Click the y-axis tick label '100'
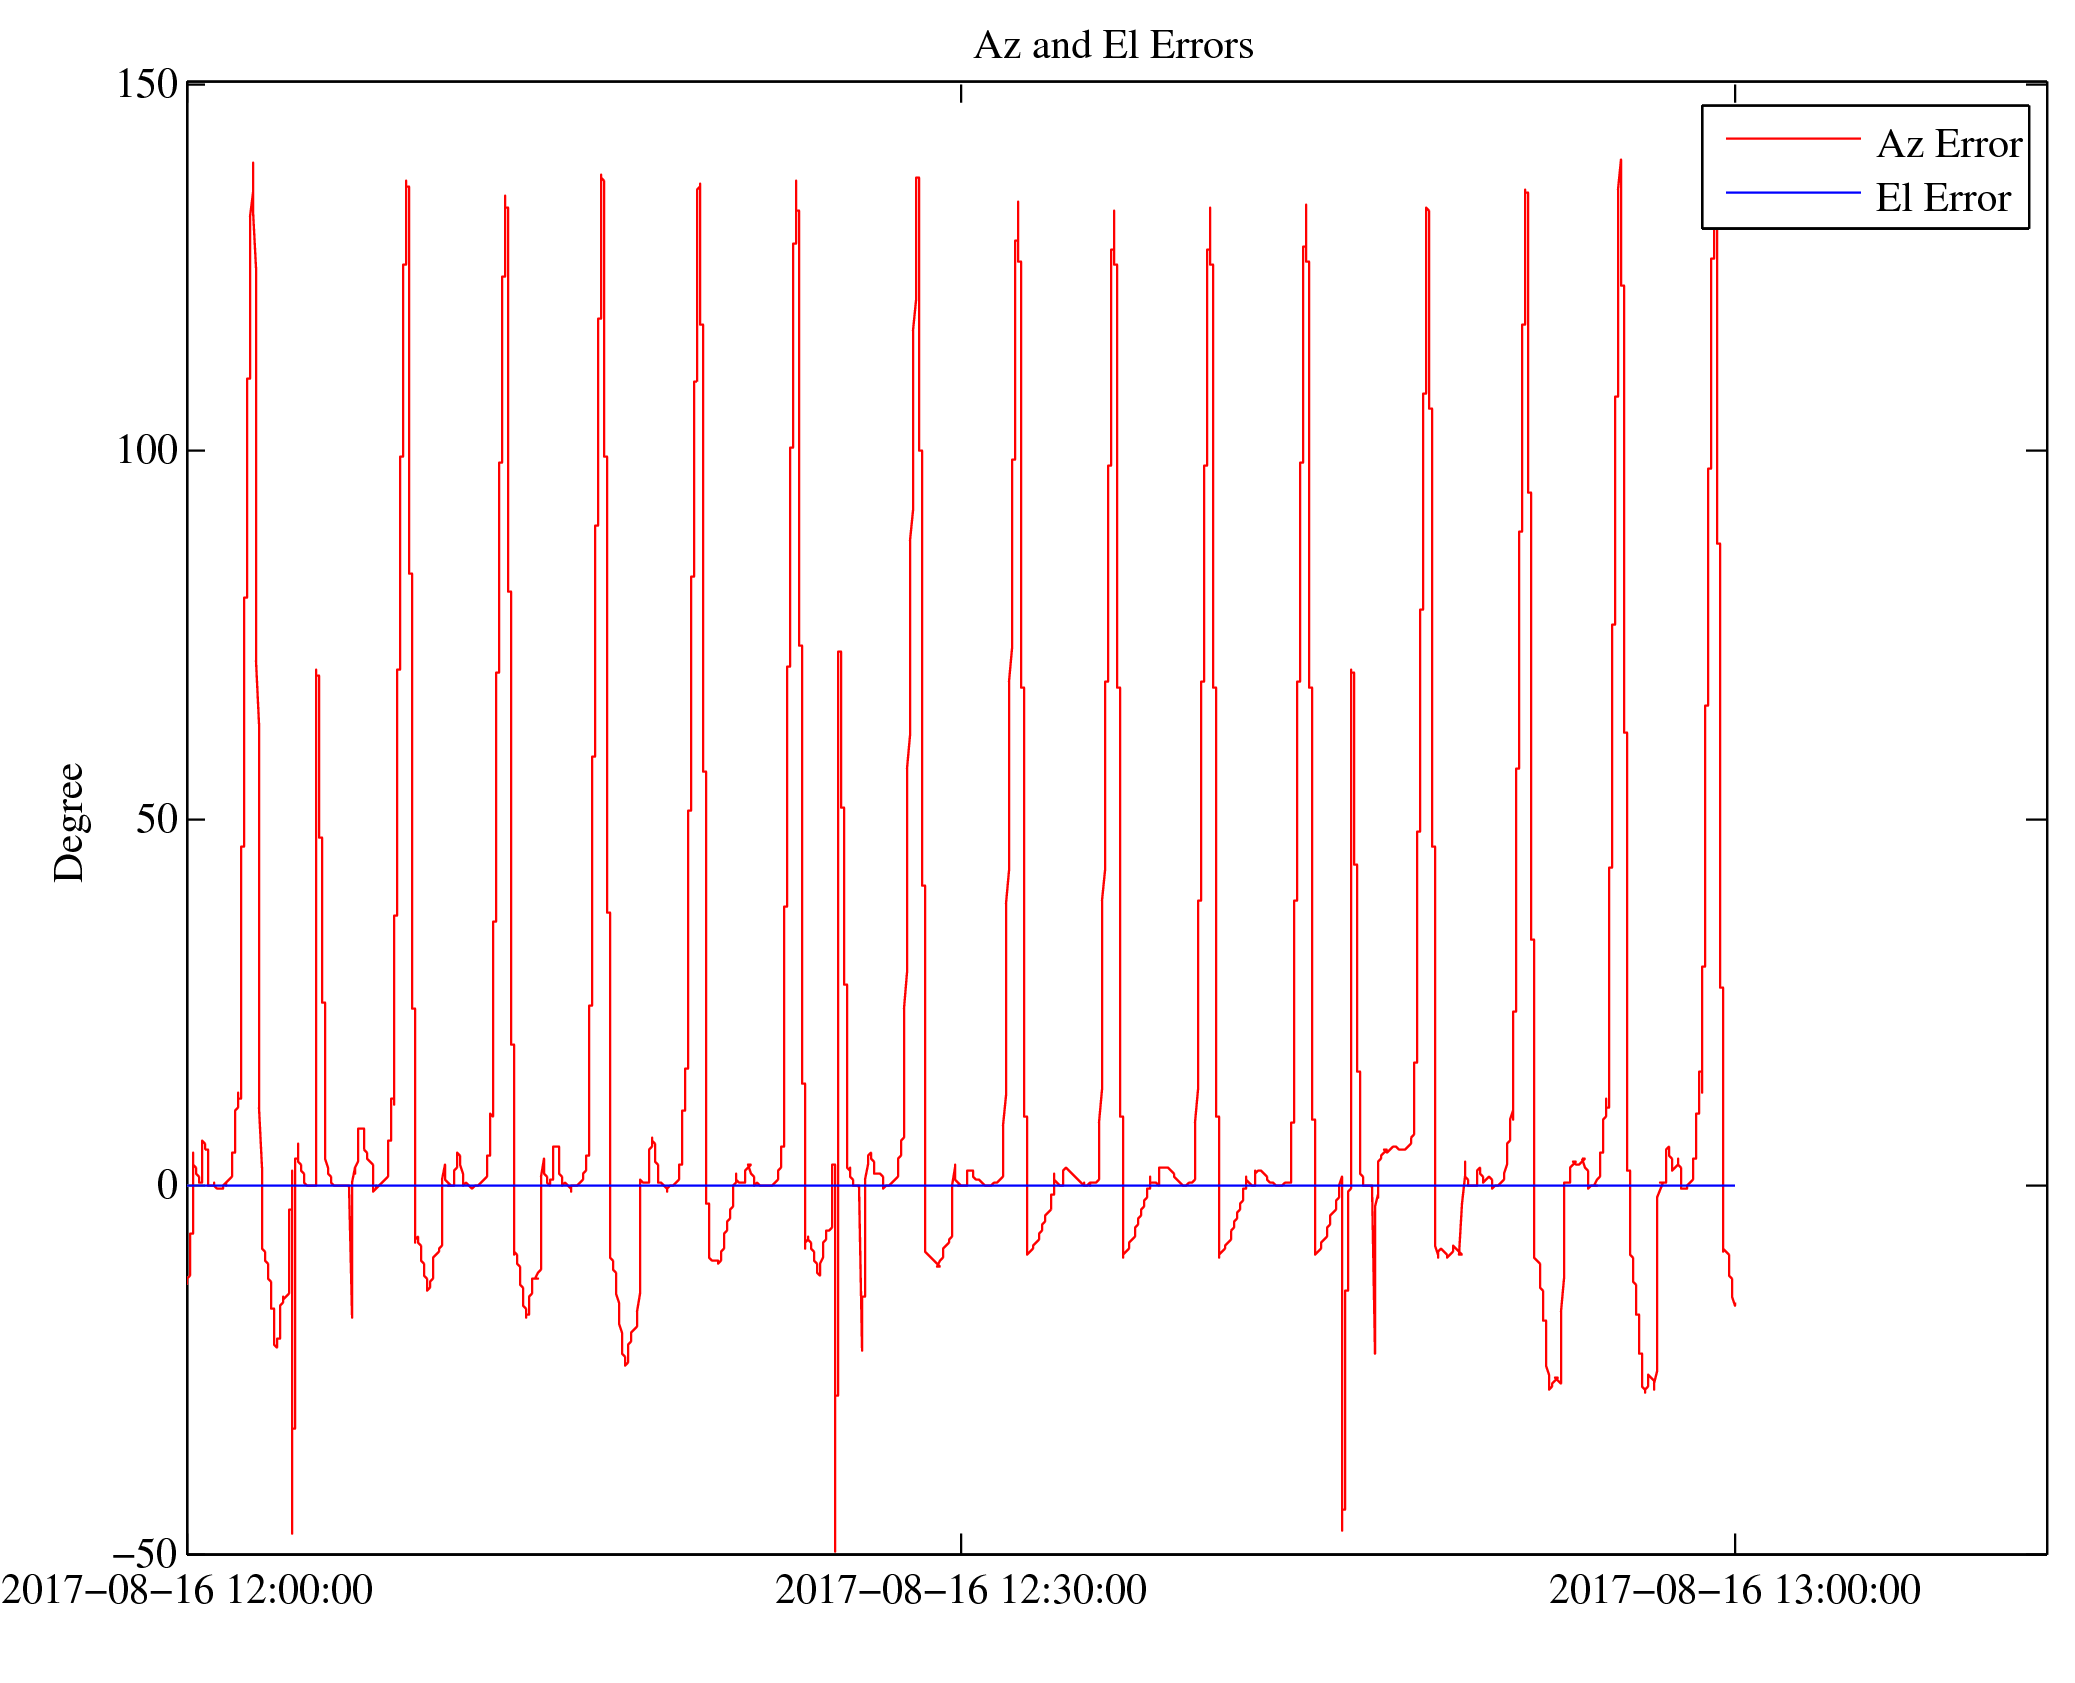The height and width of the screenshot is (1683, 2075). click(x=147, y=451)
